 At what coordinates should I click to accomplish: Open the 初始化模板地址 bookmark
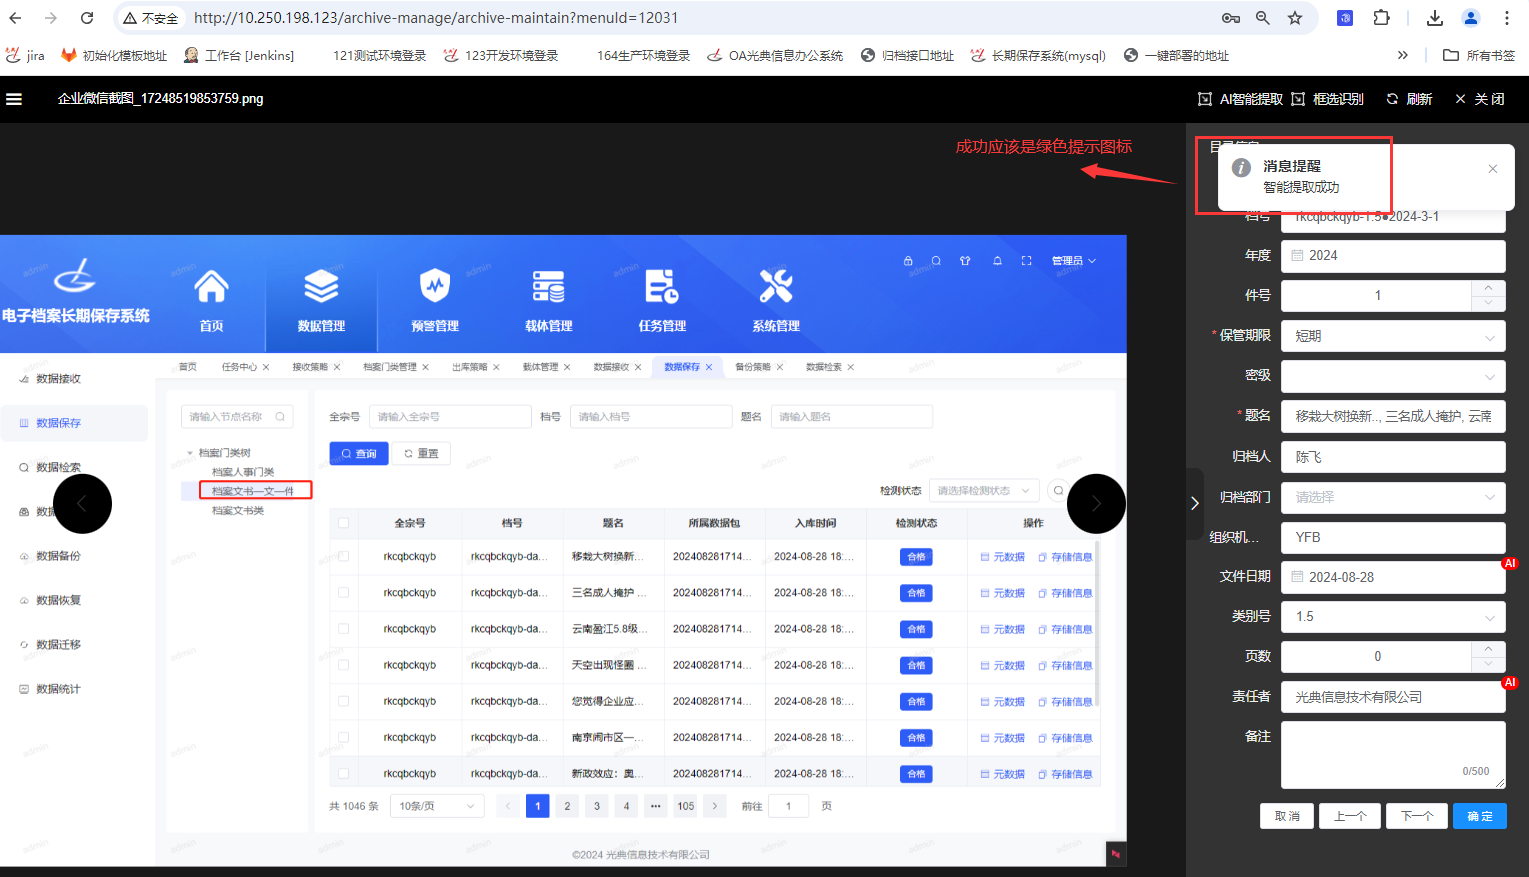(x=114, y=56)
